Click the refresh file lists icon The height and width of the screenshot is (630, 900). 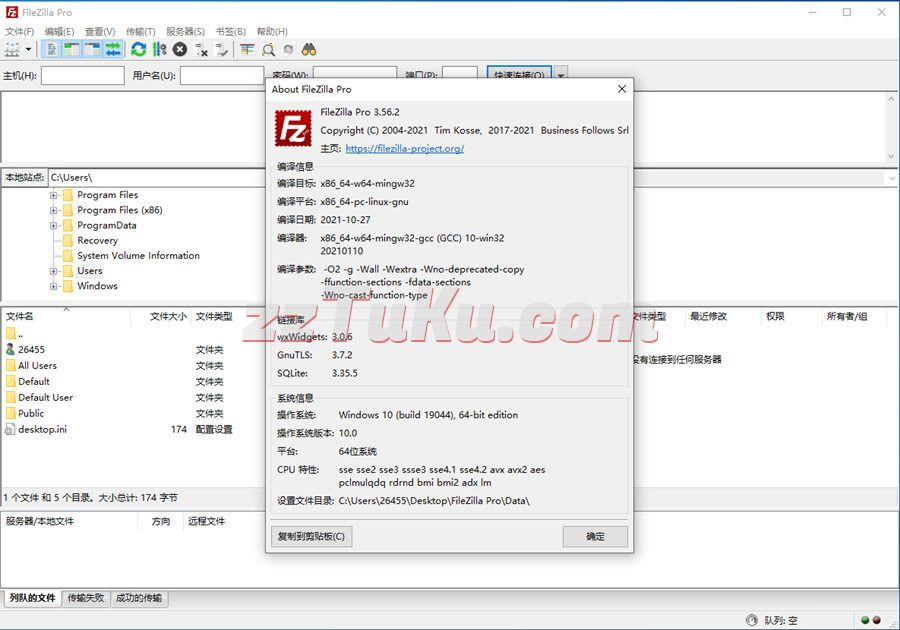click(138, 49)
